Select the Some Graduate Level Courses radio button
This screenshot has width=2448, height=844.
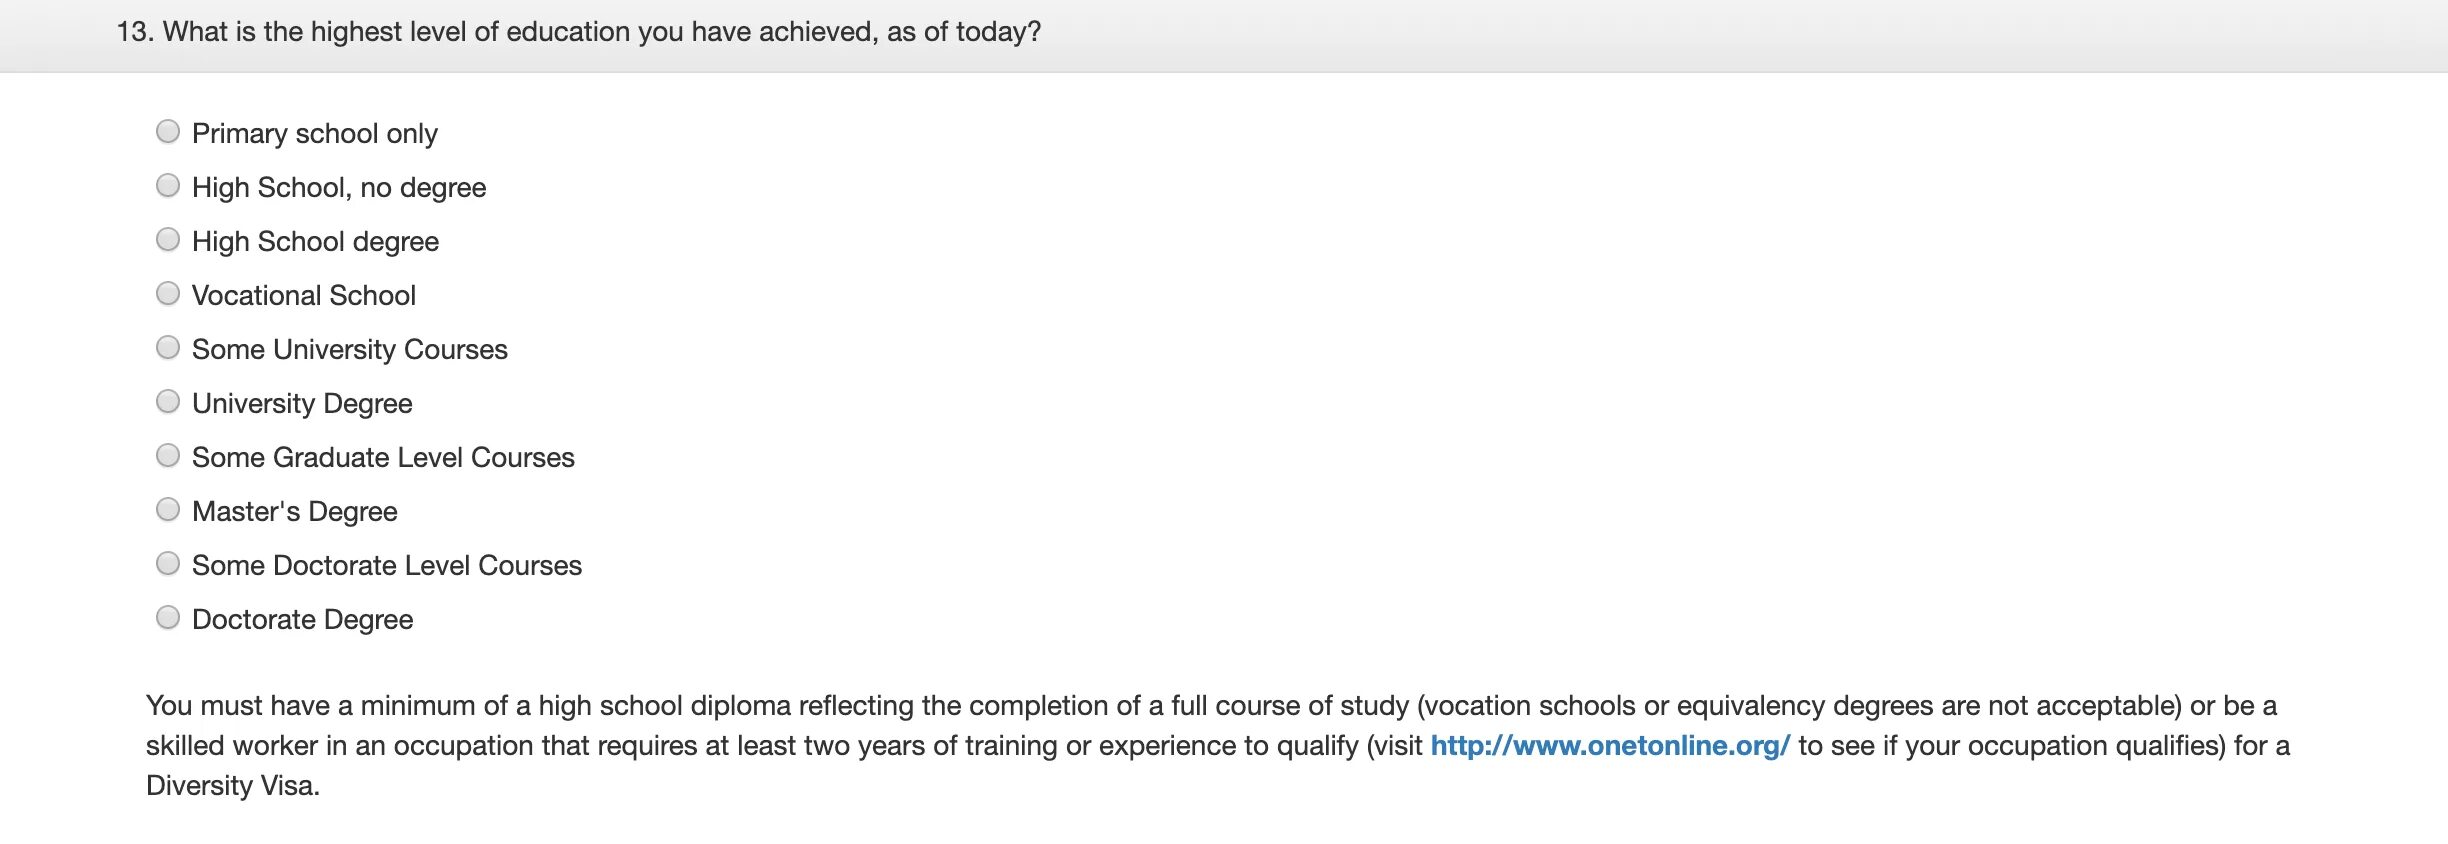[x=168, y=456]
